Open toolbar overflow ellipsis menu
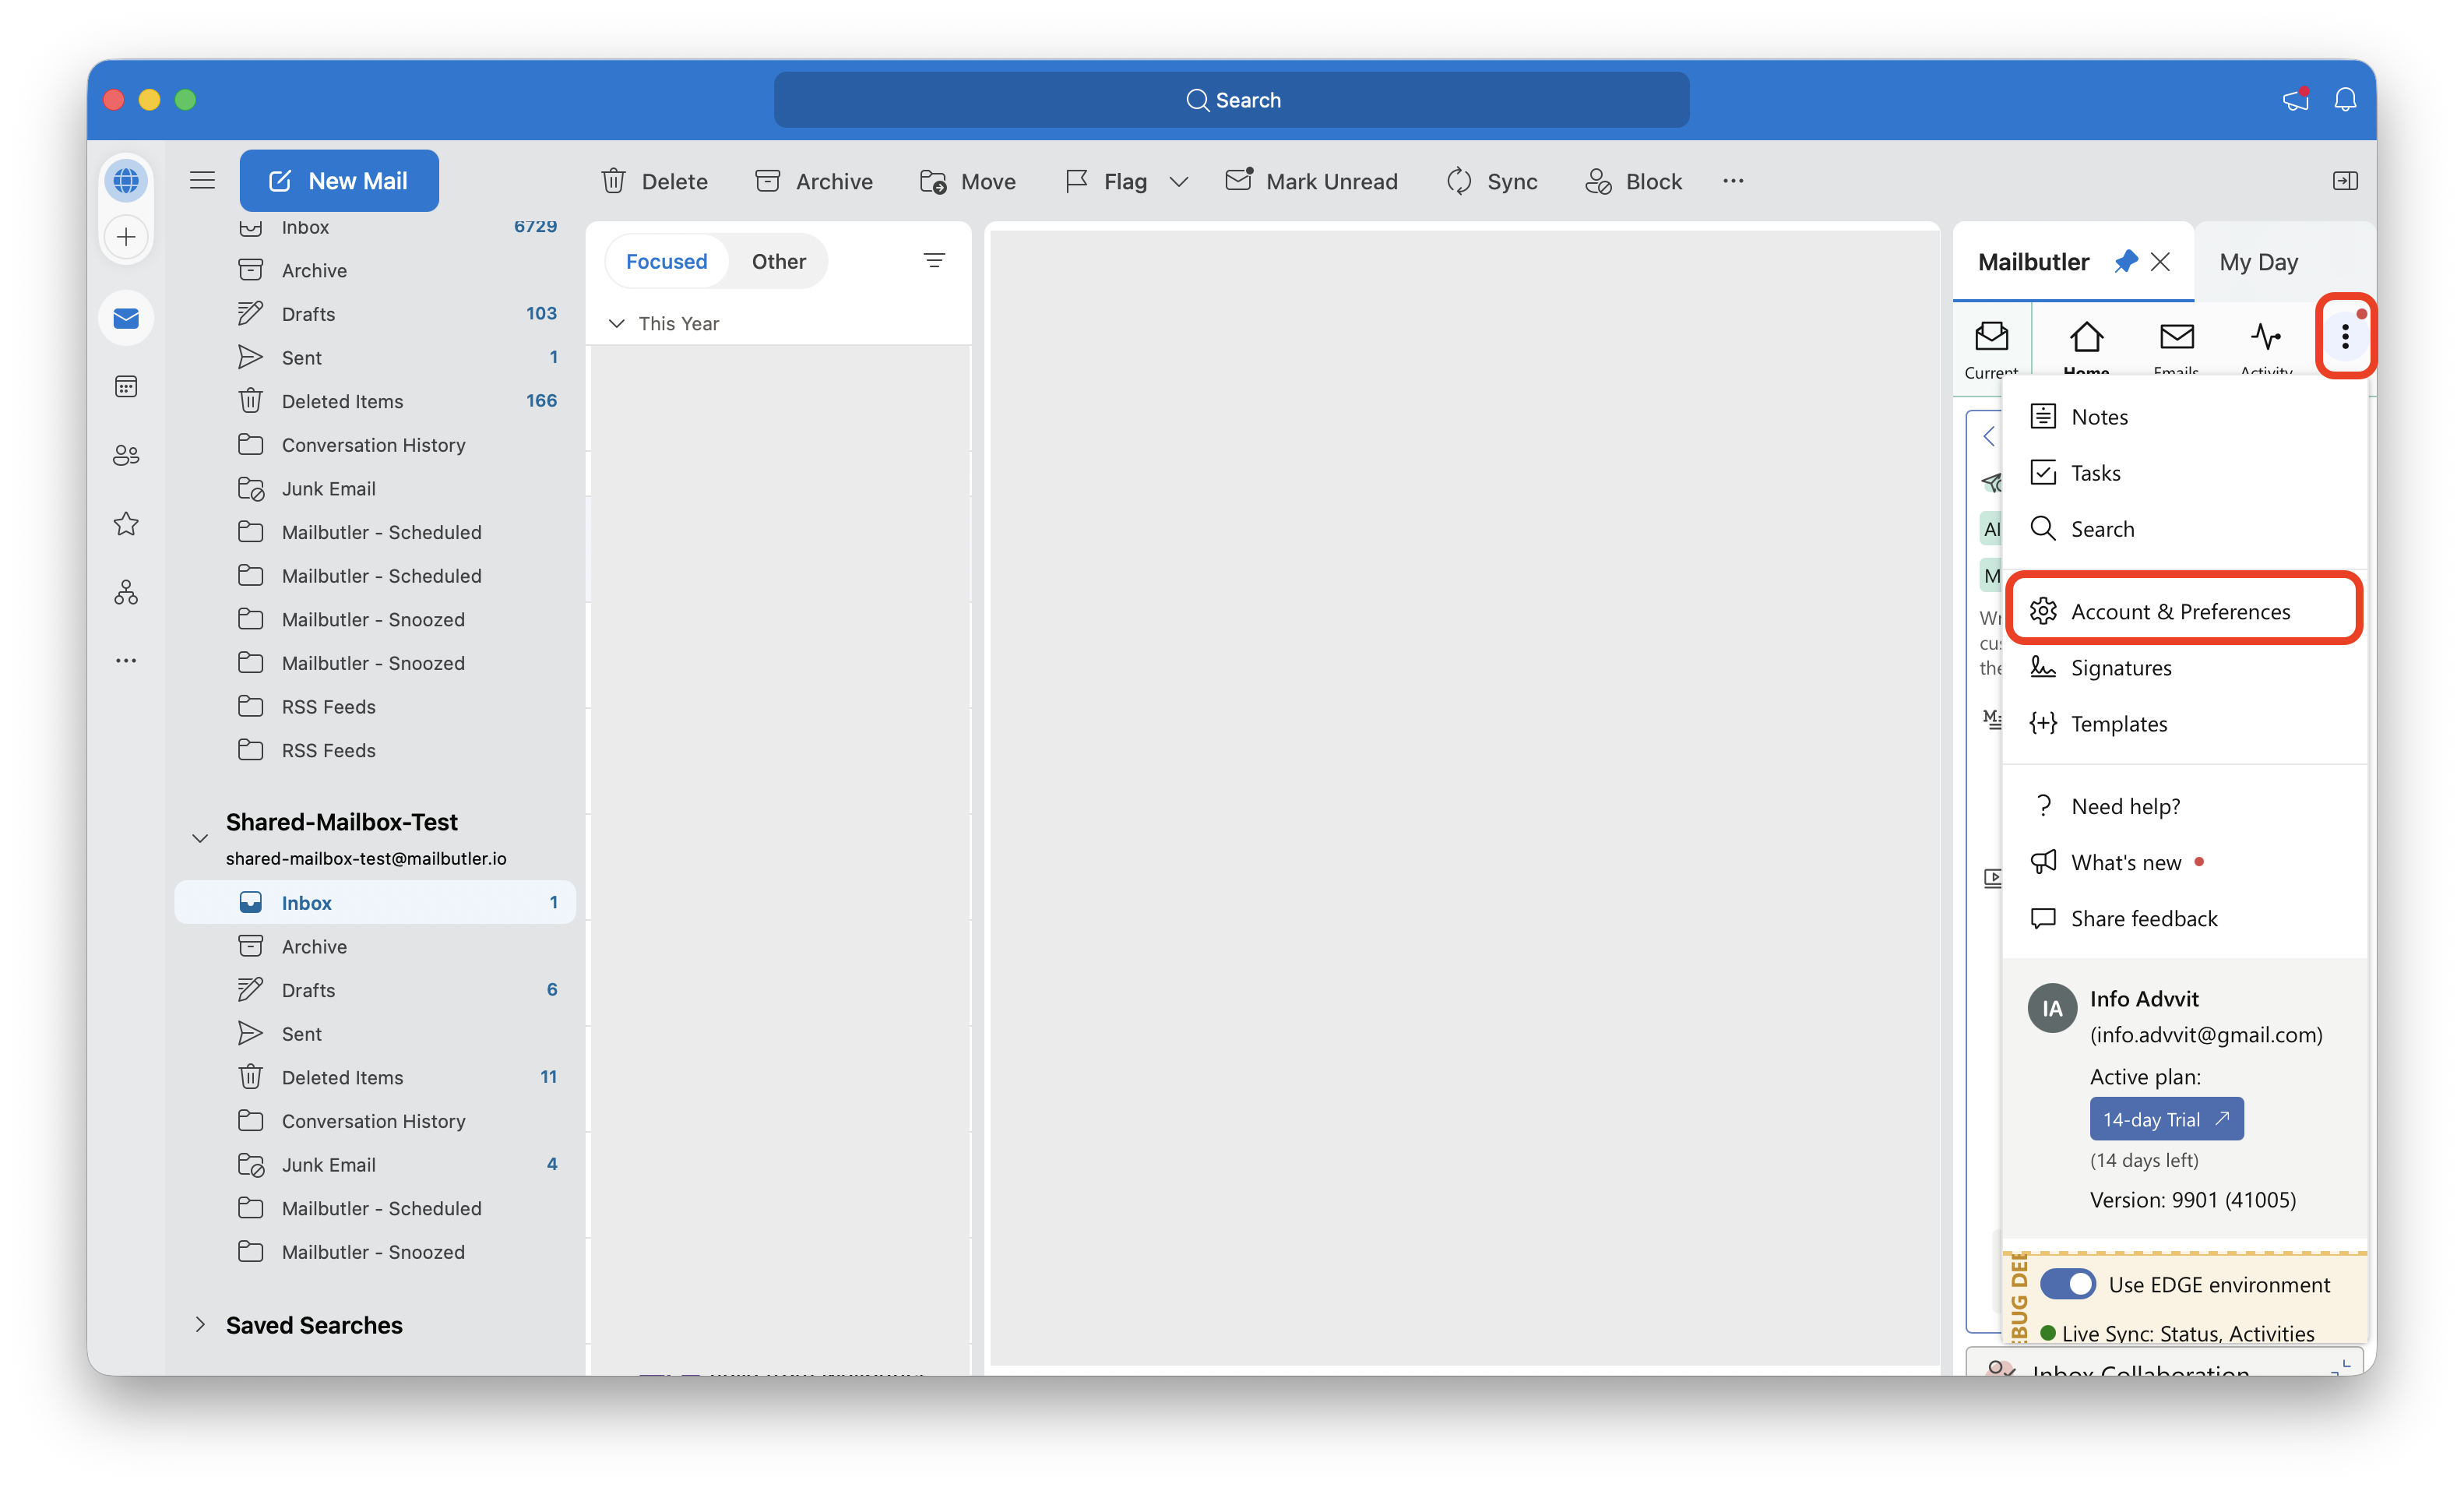The image size is (2464, 1491). coord(1733,181)
